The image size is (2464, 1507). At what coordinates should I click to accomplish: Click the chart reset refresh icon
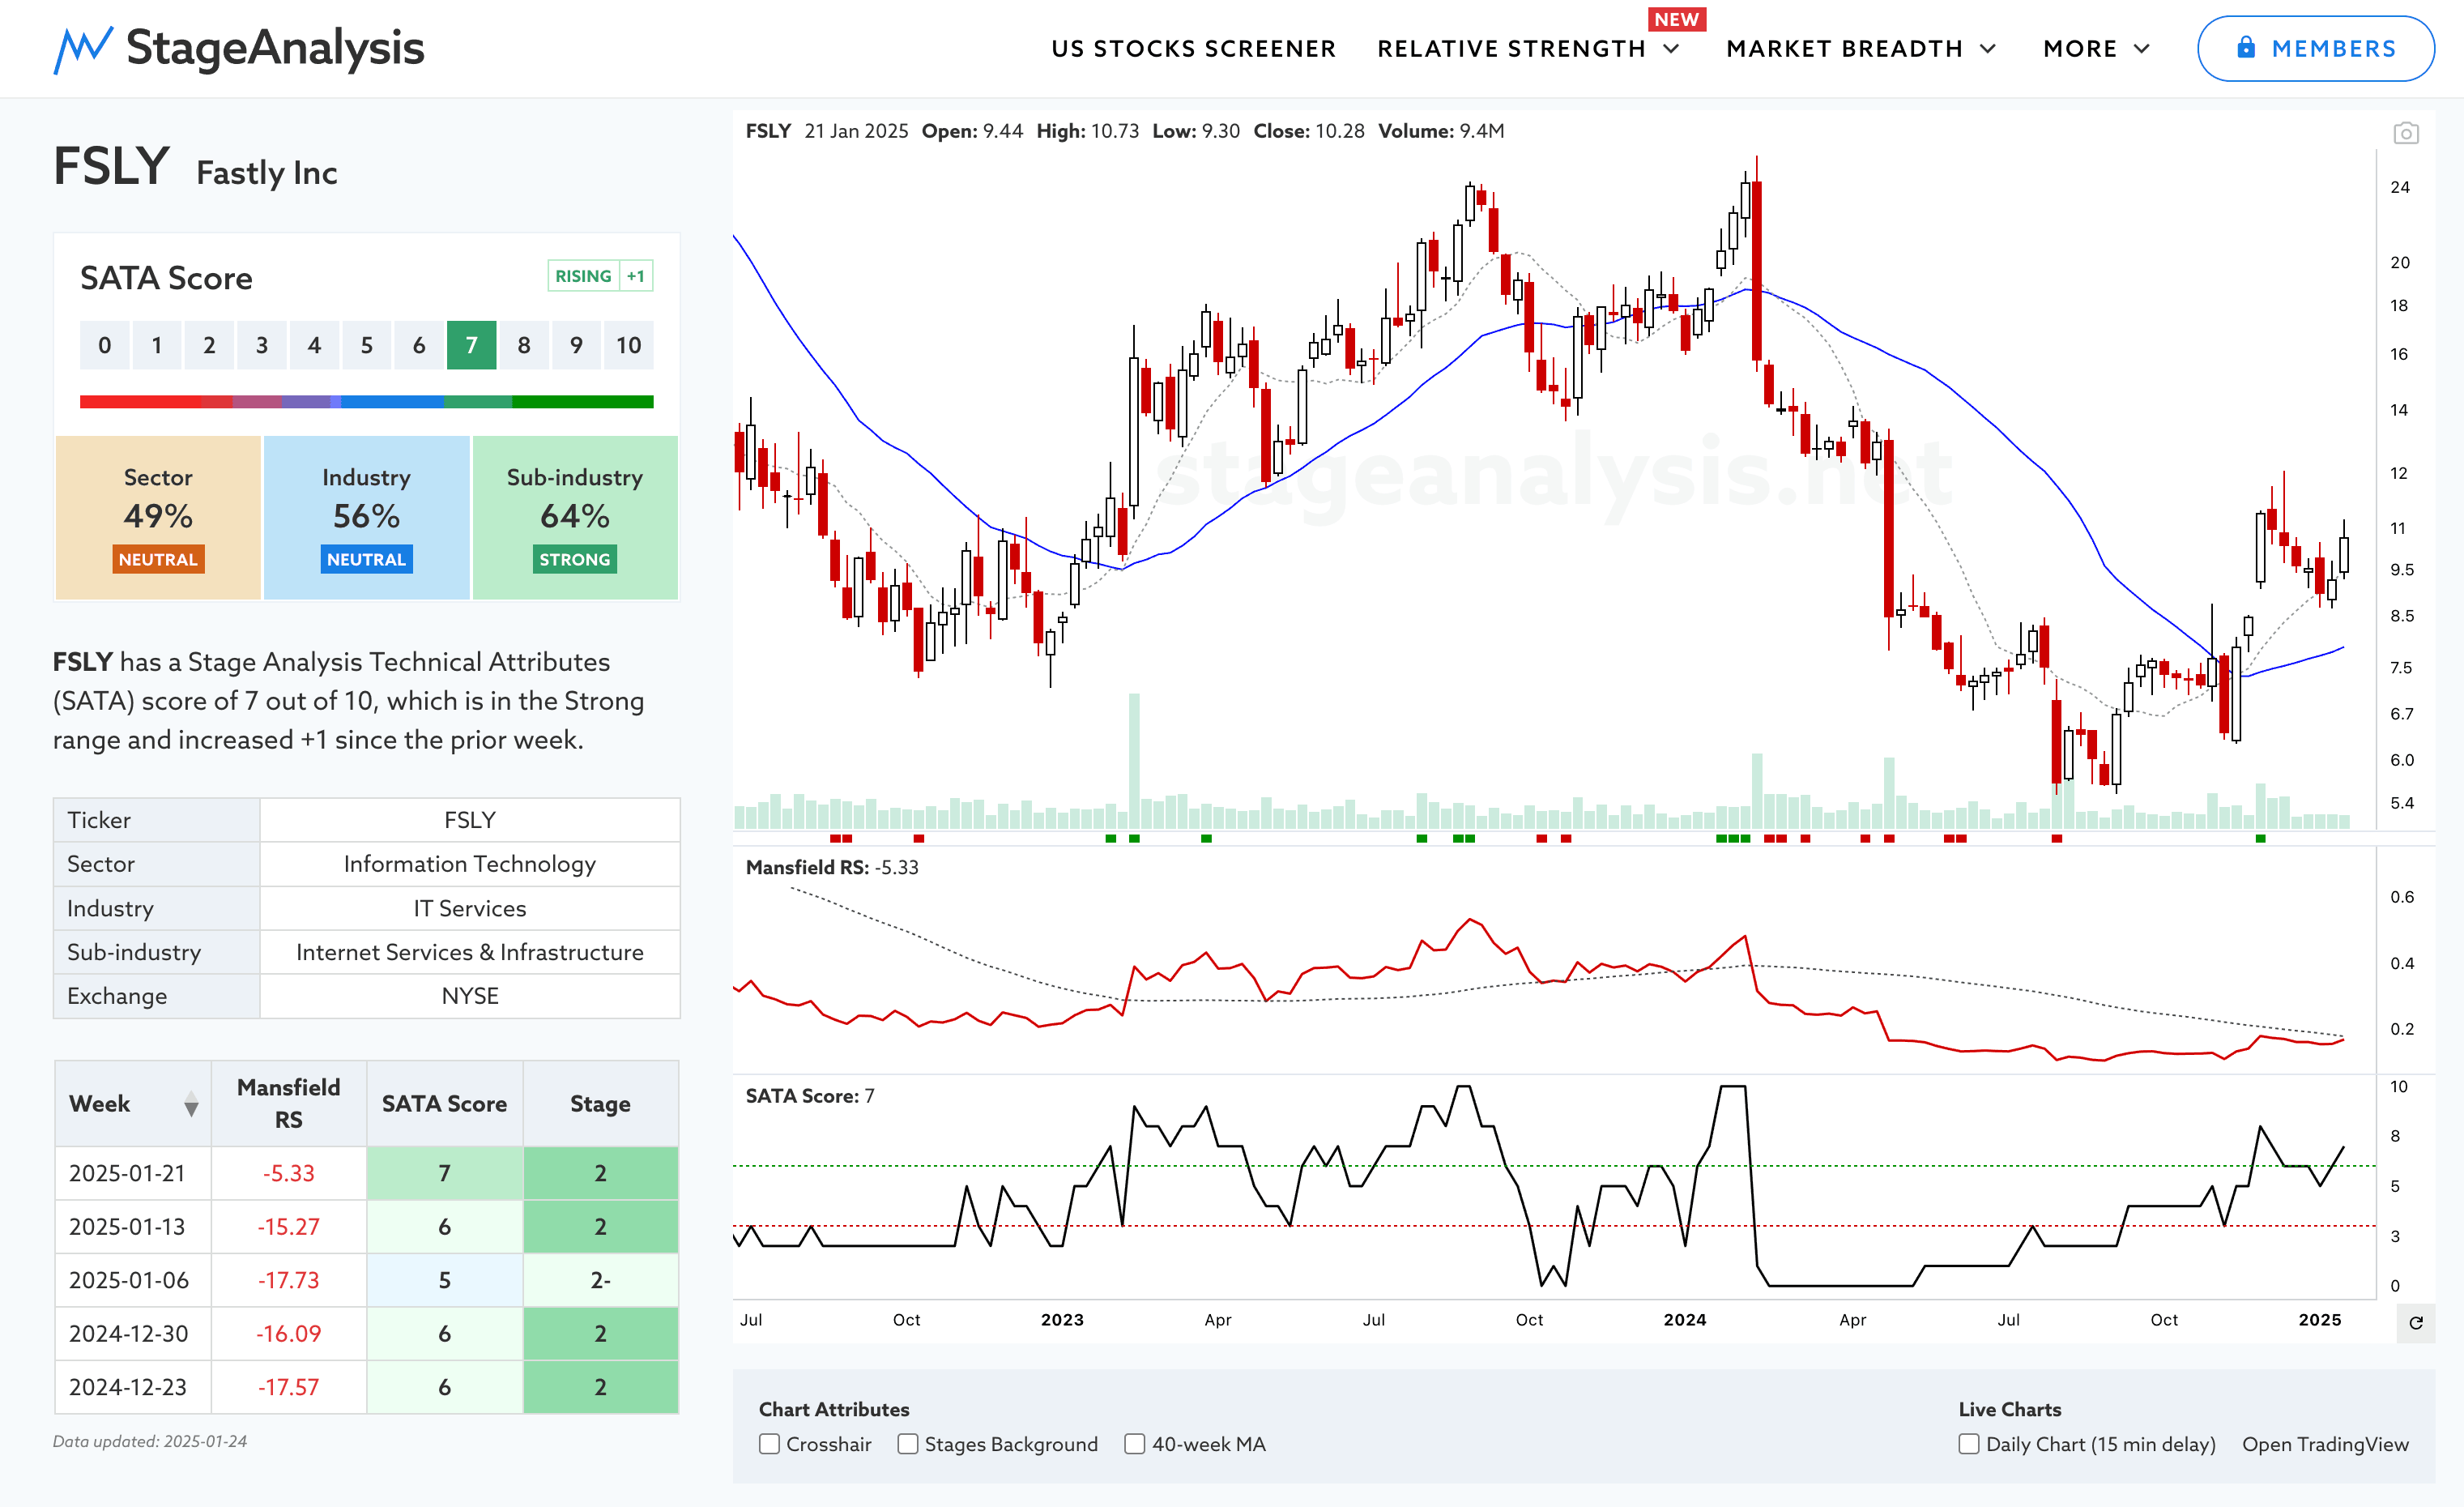[2416, 1323]
